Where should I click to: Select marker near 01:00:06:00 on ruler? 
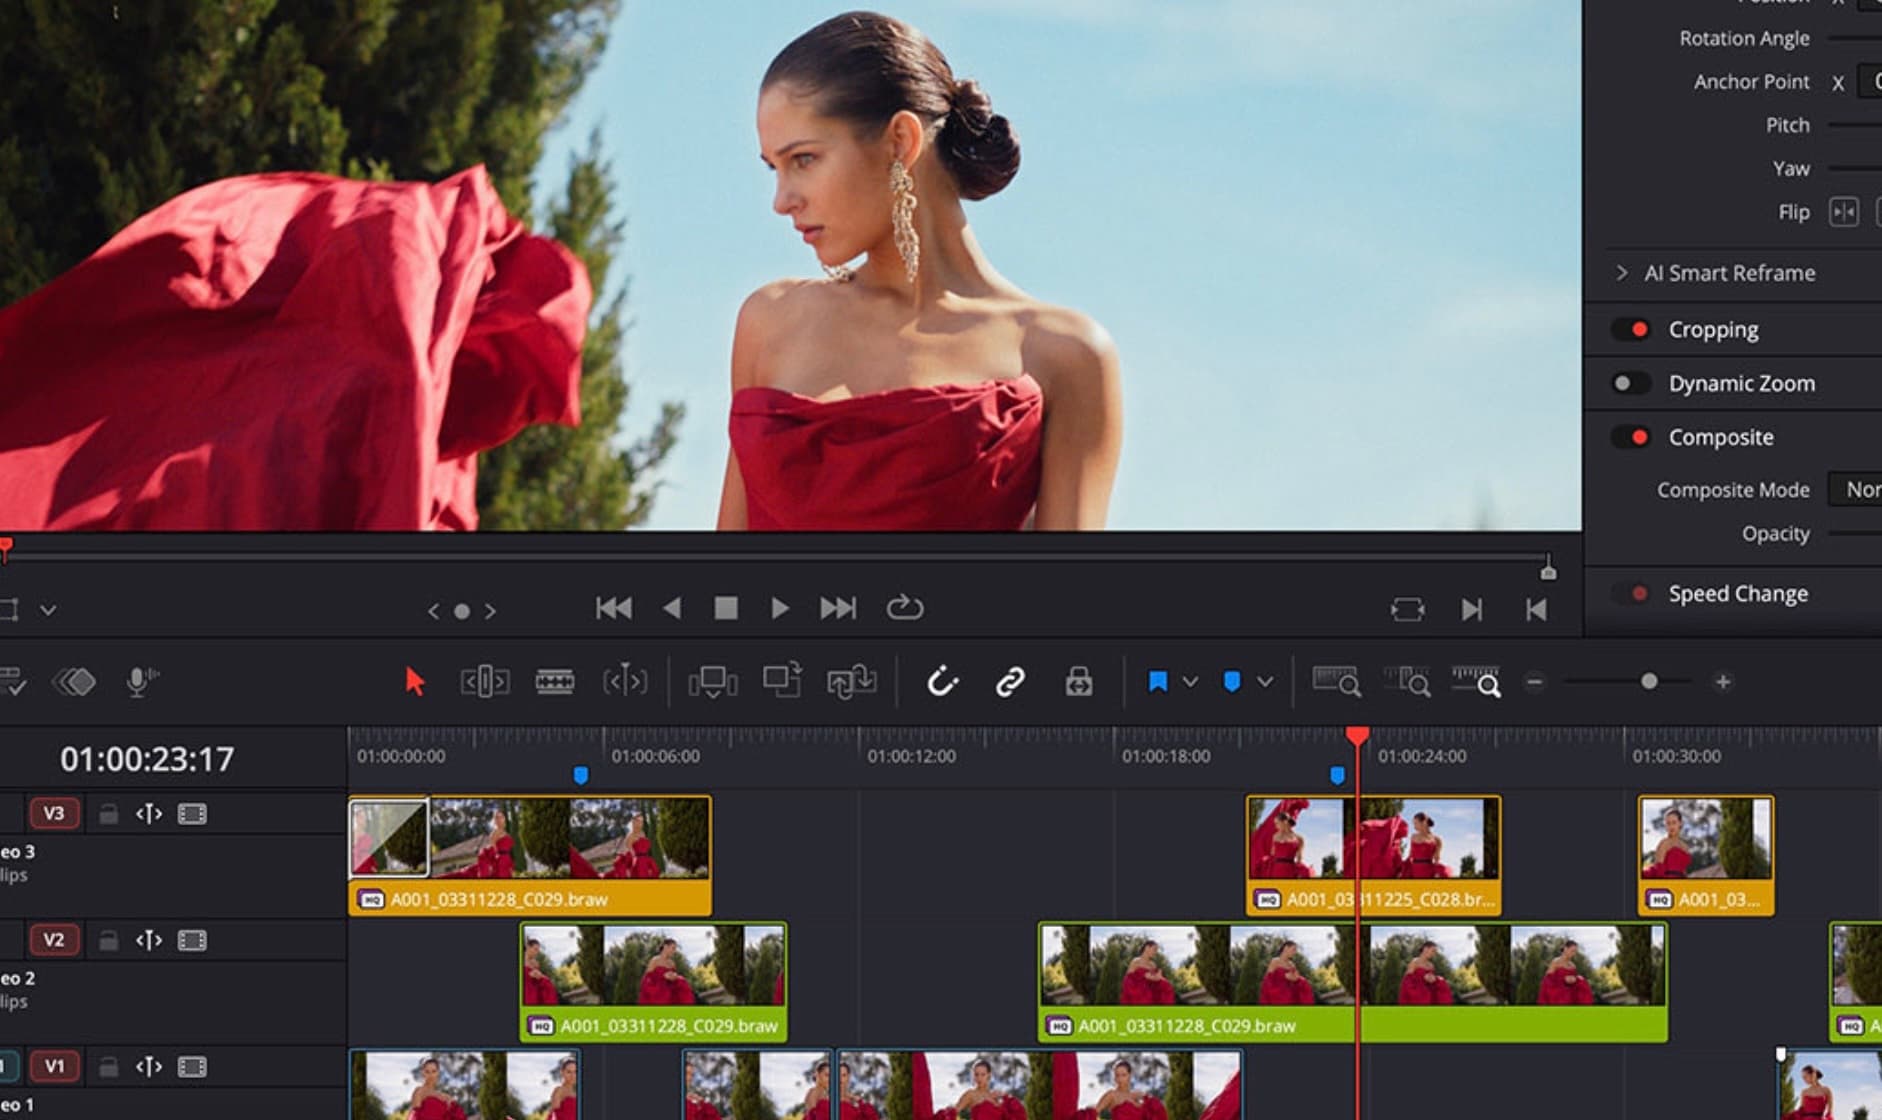point(581,775)
